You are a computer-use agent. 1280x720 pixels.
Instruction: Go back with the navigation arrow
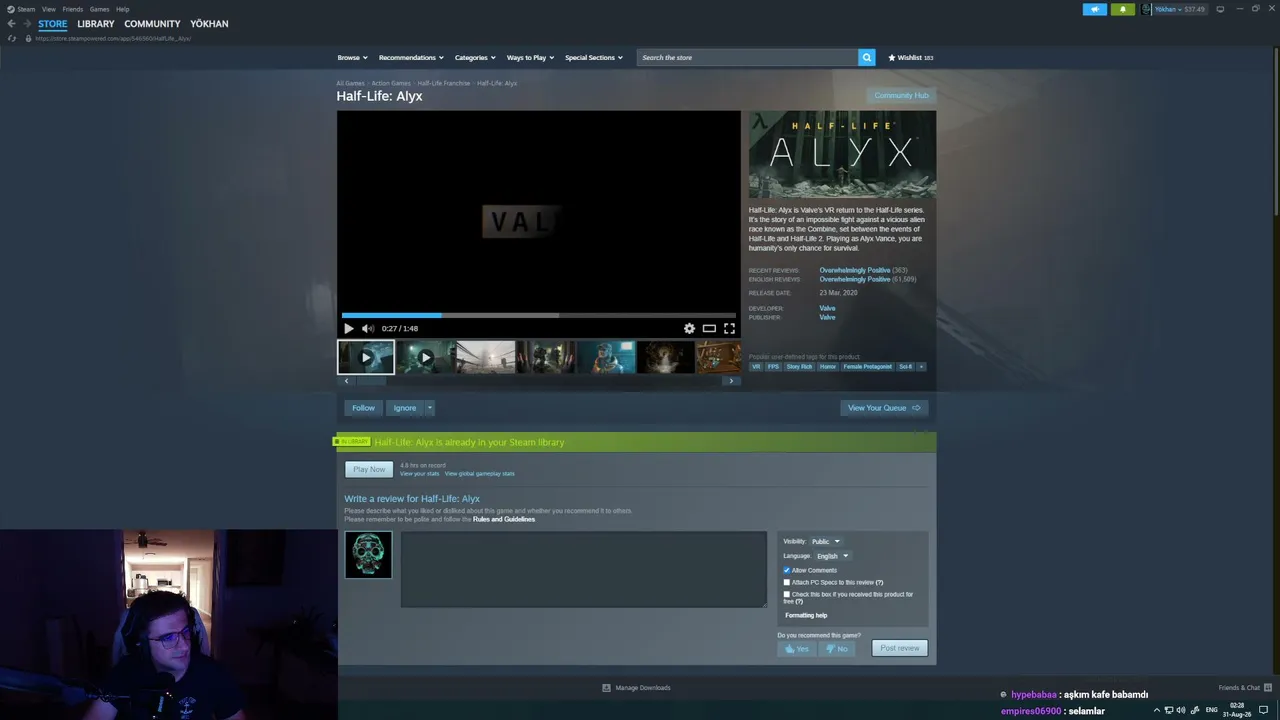point(11,24)
